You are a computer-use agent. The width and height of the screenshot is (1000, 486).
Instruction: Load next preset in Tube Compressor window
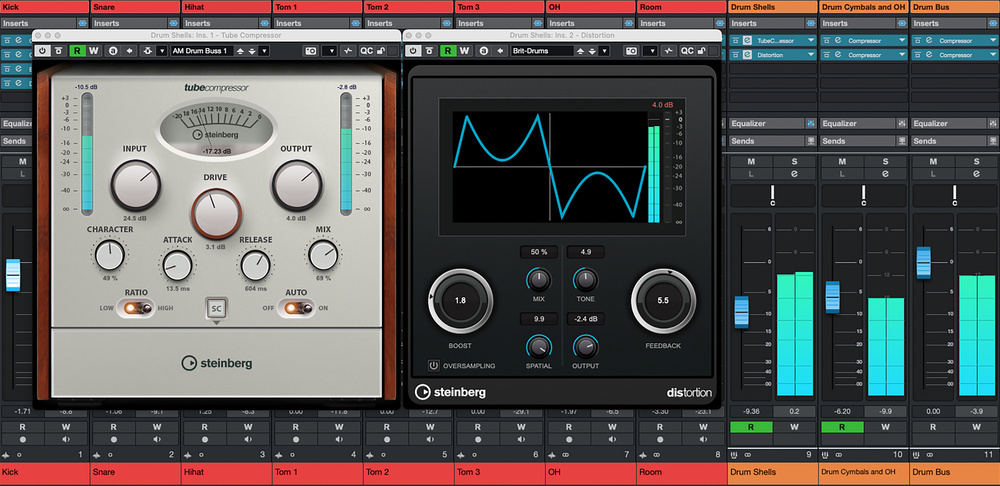coord(252,50)
